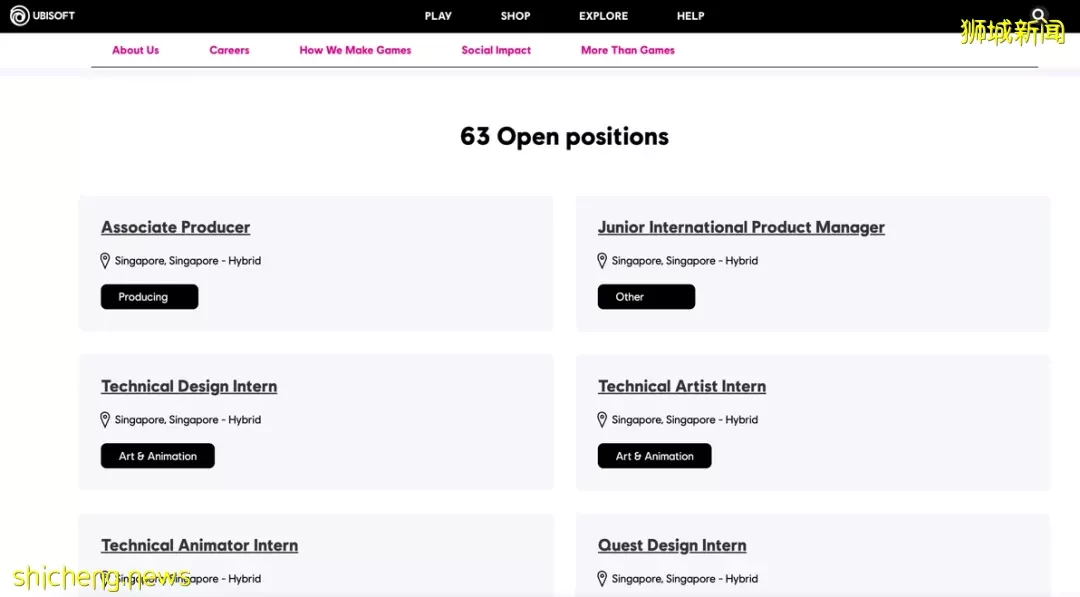The image size is (1080, 597).
Task: Open Social Impact tab
Action: coord(496,50)
